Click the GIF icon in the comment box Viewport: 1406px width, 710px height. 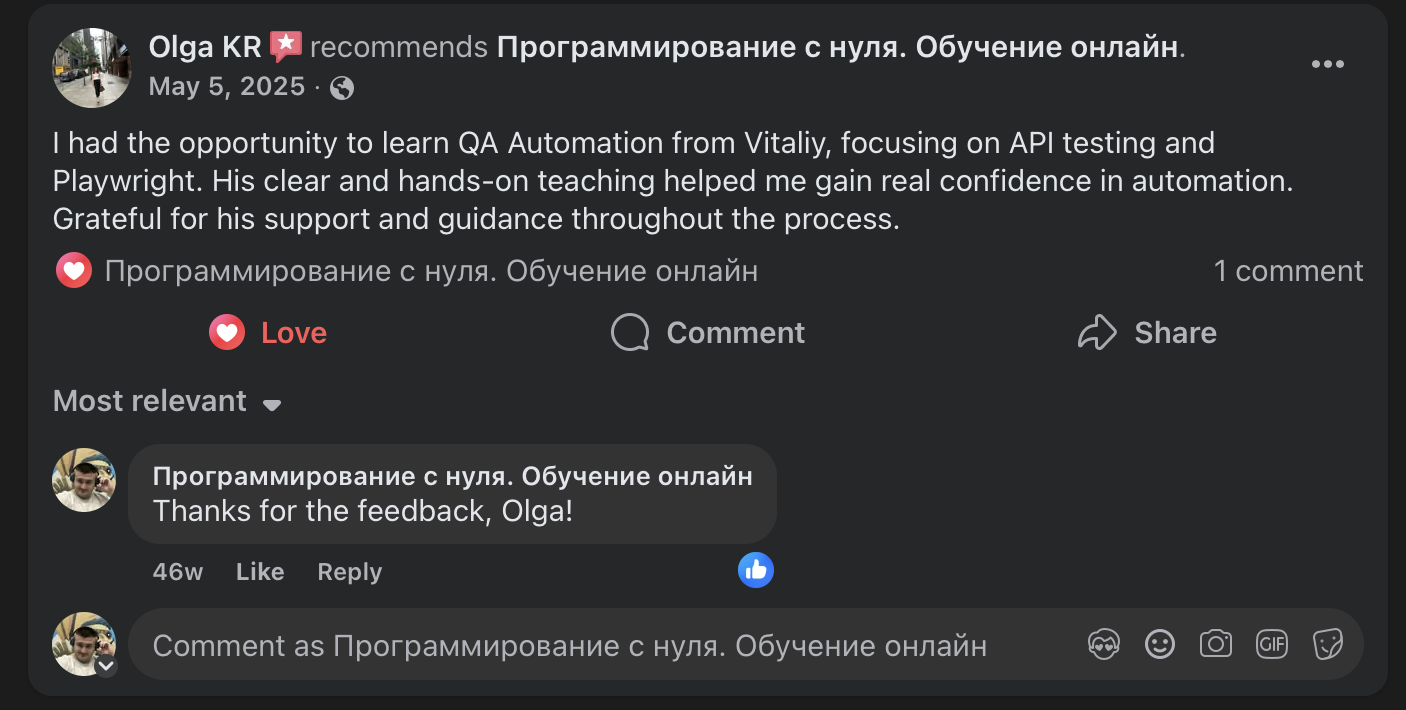(x=1271, y=644)
